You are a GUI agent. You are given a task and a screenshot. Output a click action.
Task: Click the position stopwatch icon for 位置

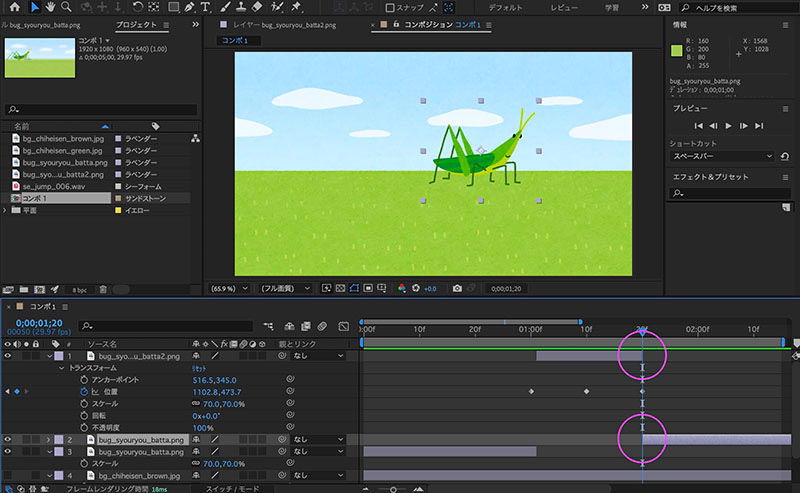pyautogui.click(x=84, y=393)
